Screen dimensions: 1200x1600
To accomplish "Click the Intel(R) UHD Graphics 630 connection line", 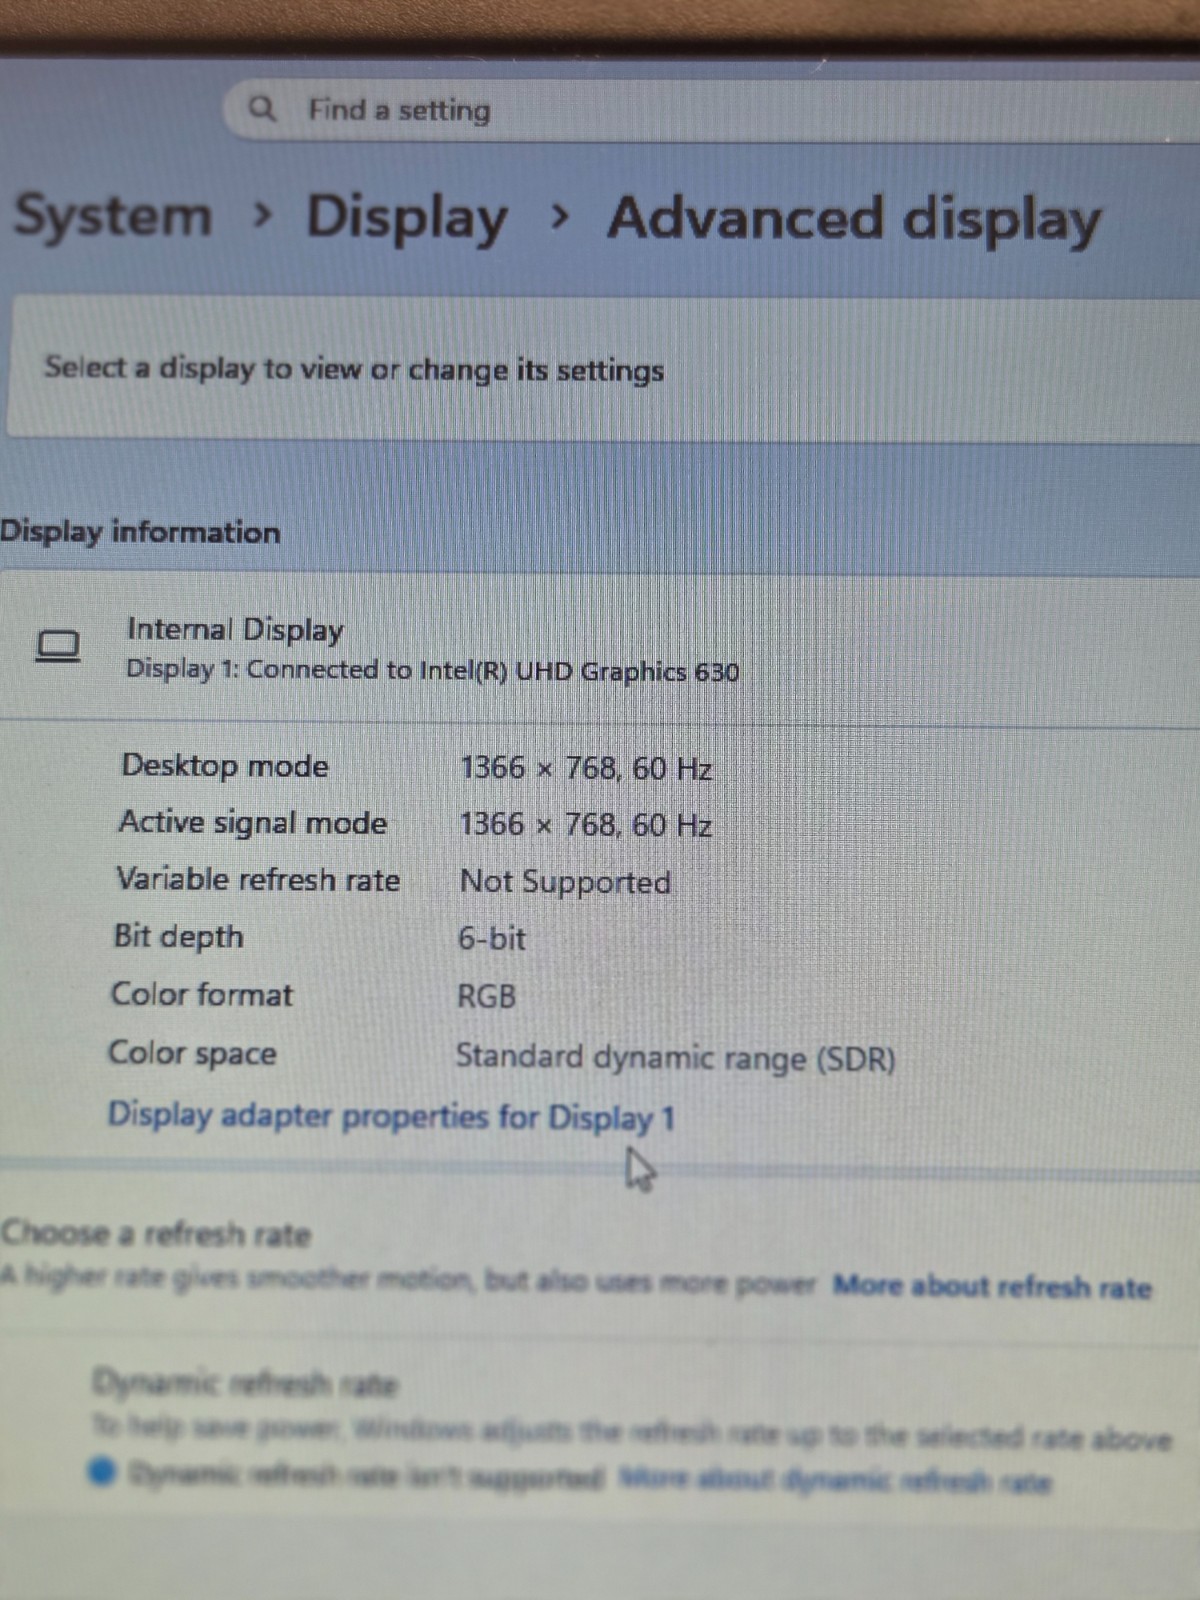I will 432,670.
